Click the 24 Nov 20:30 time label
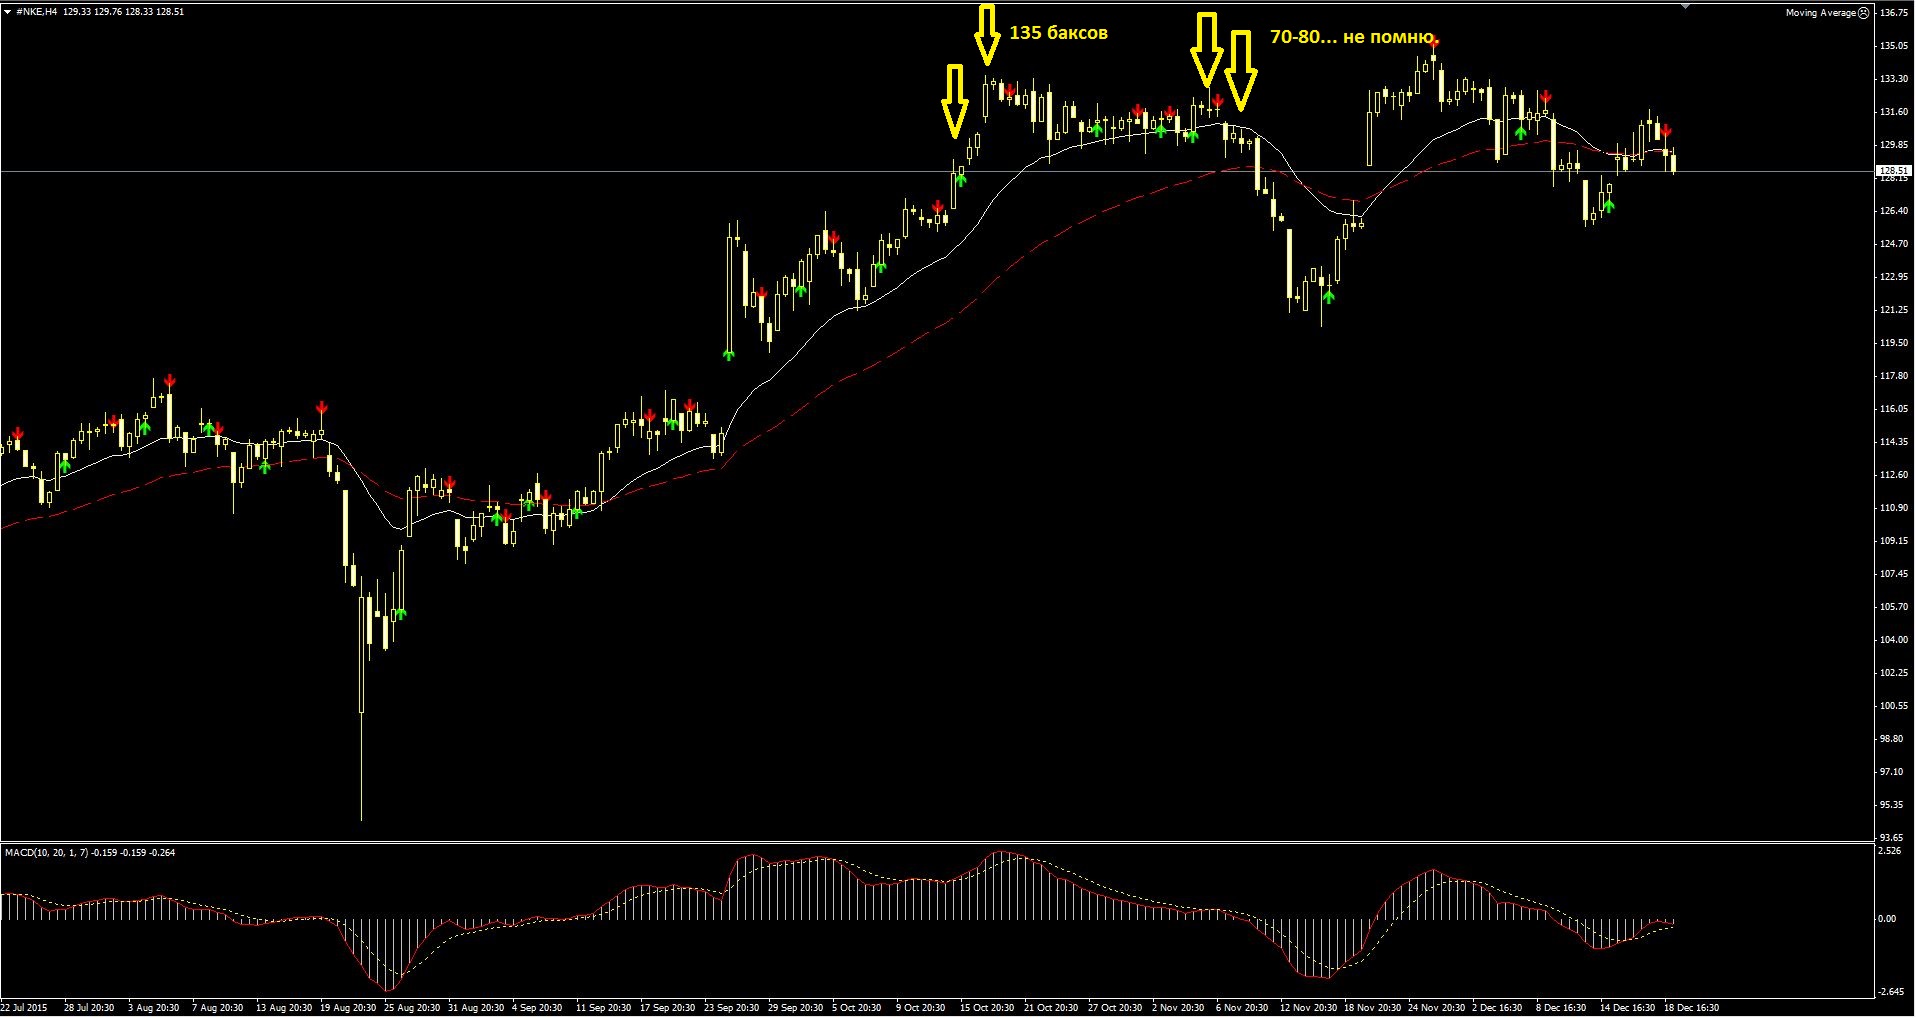The height and width of the screenshot is (1018, 1916). (1436, 1008)
